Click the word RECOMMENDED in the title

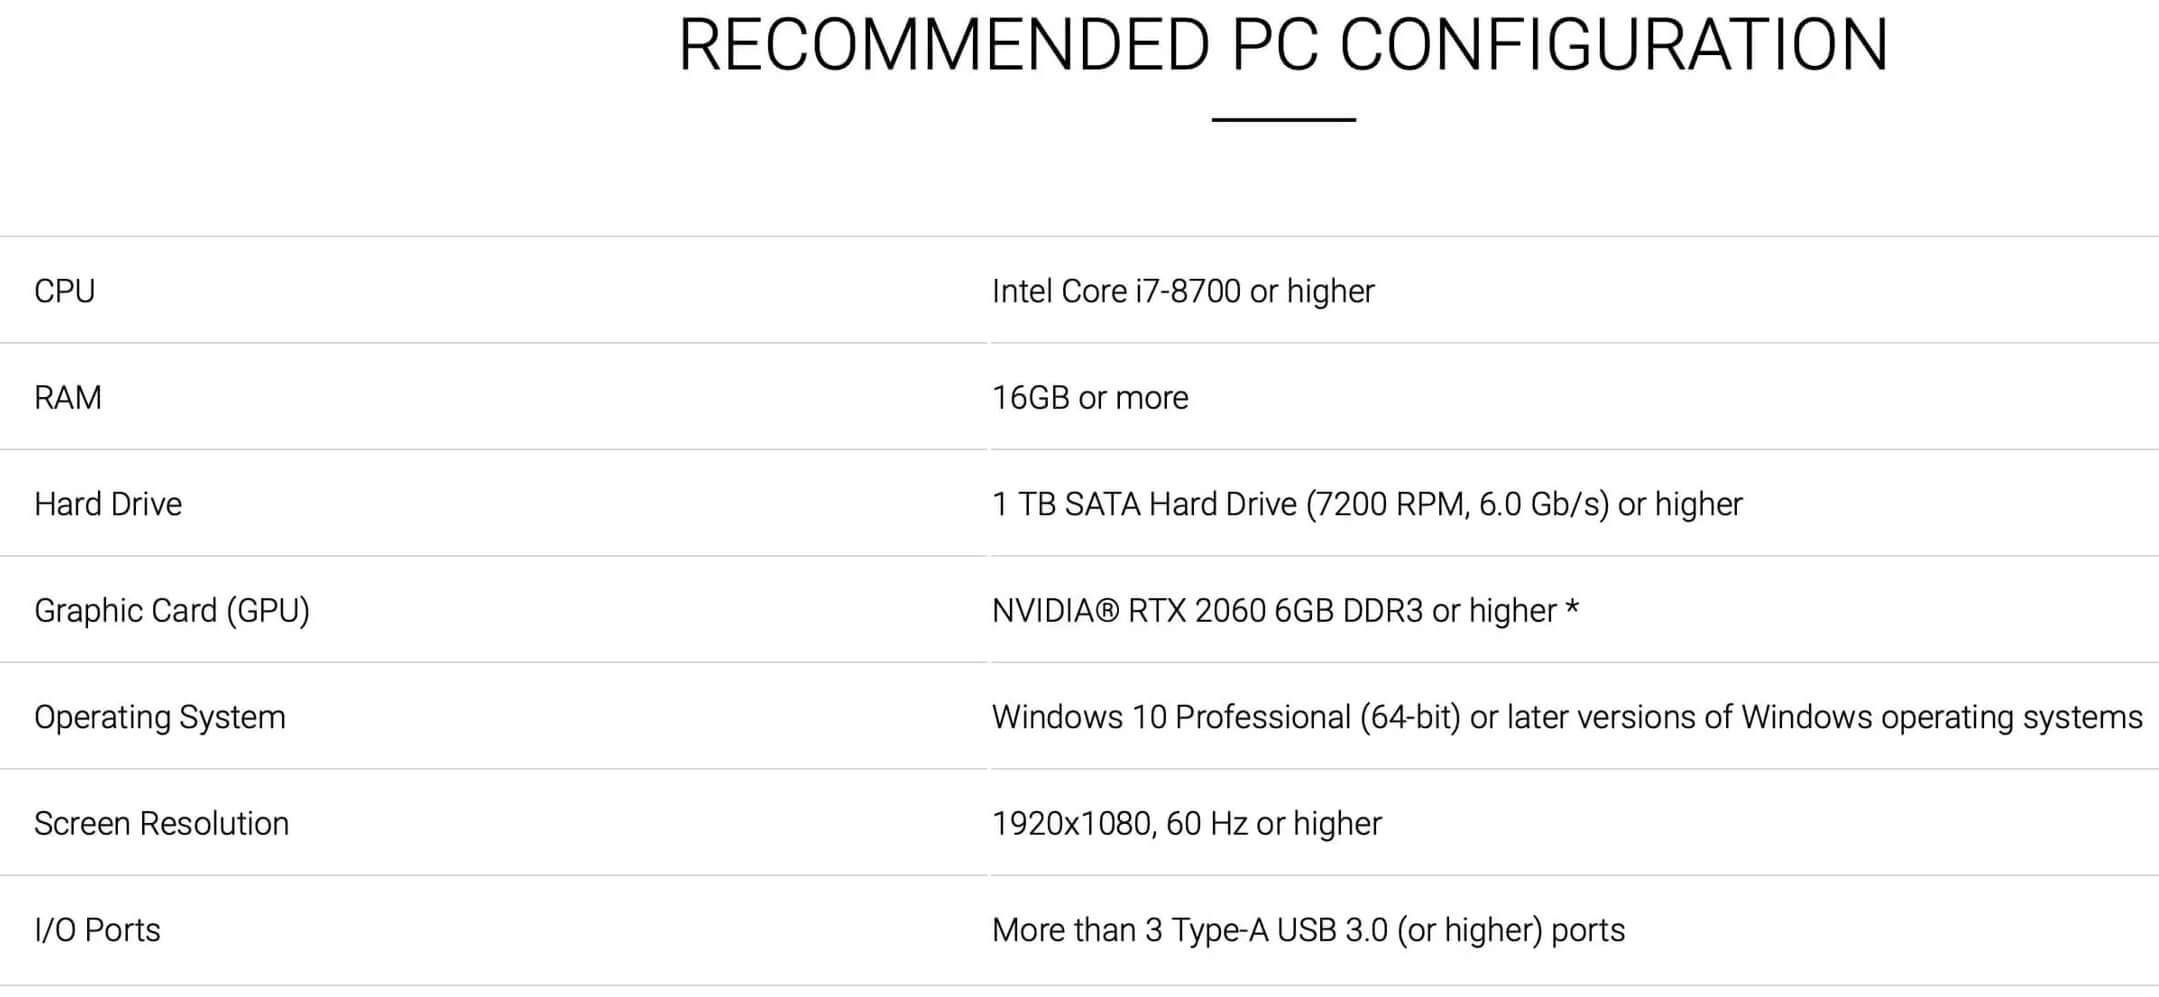(944, 45)
